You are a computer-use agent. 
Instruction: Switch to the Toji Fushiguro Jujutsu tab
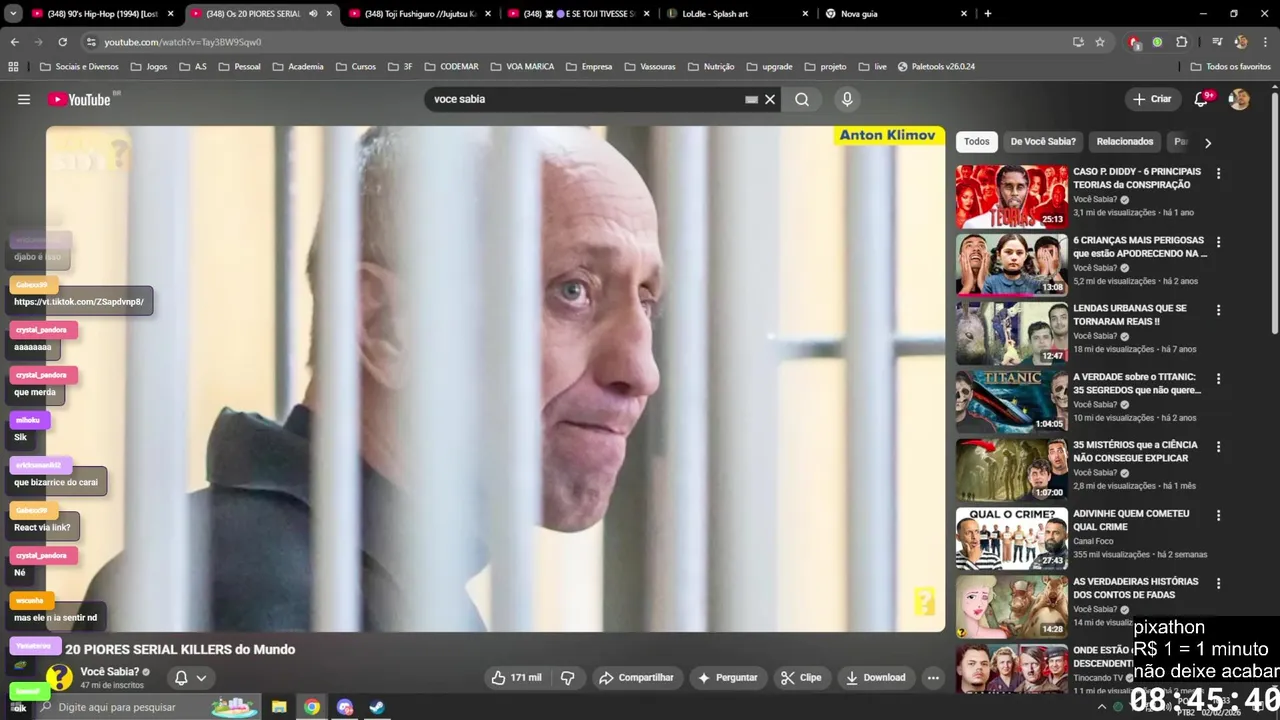click(418, 14)
